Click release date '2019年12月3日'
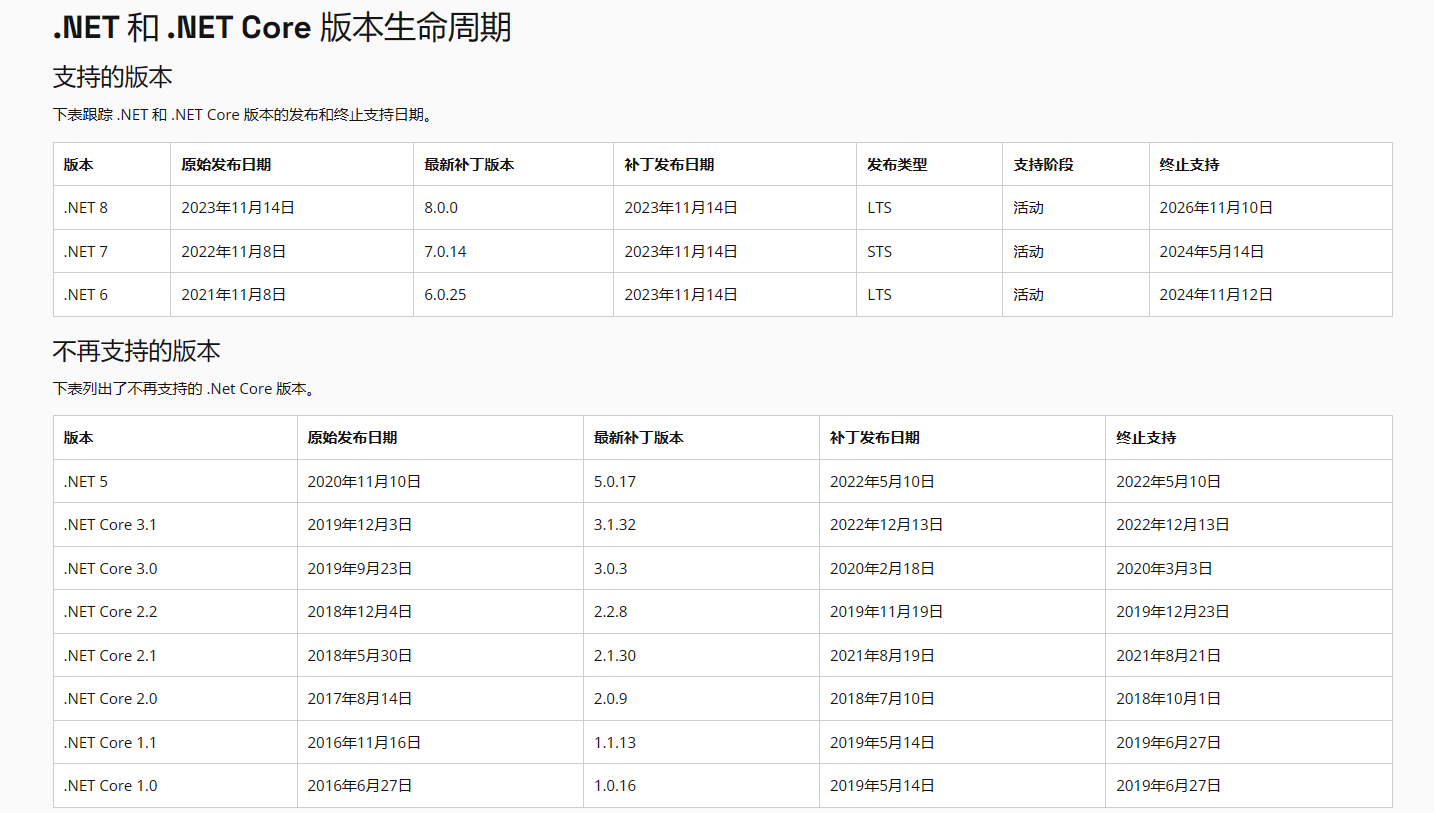 360,525
